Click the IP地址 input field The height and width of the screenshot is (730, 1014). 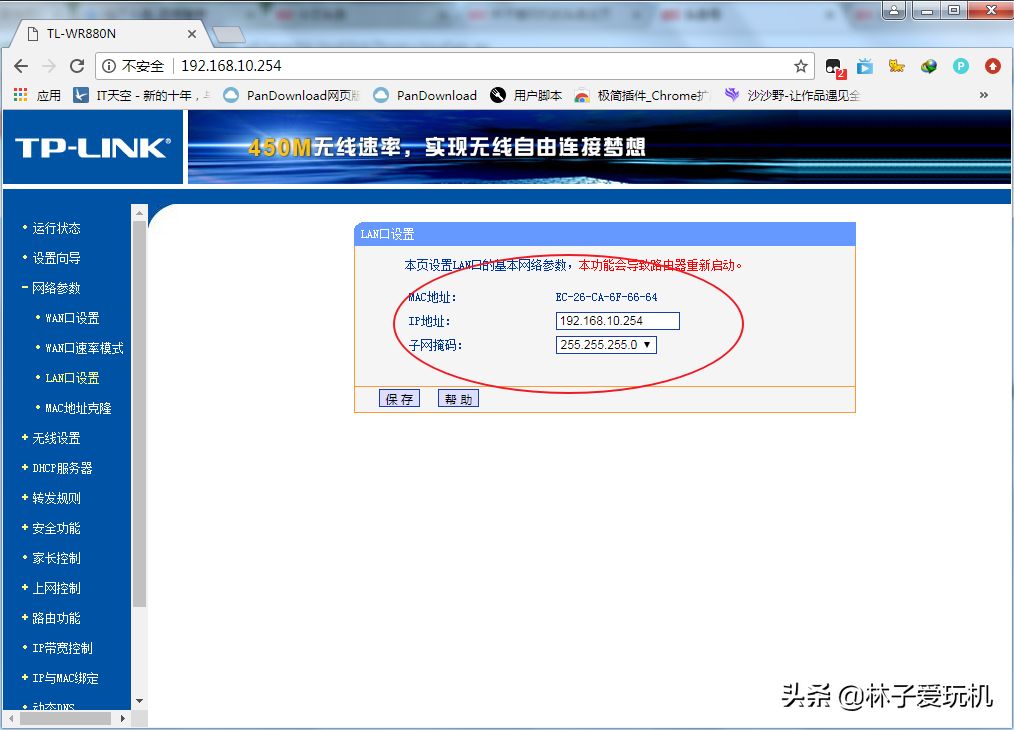pos(617,321)
